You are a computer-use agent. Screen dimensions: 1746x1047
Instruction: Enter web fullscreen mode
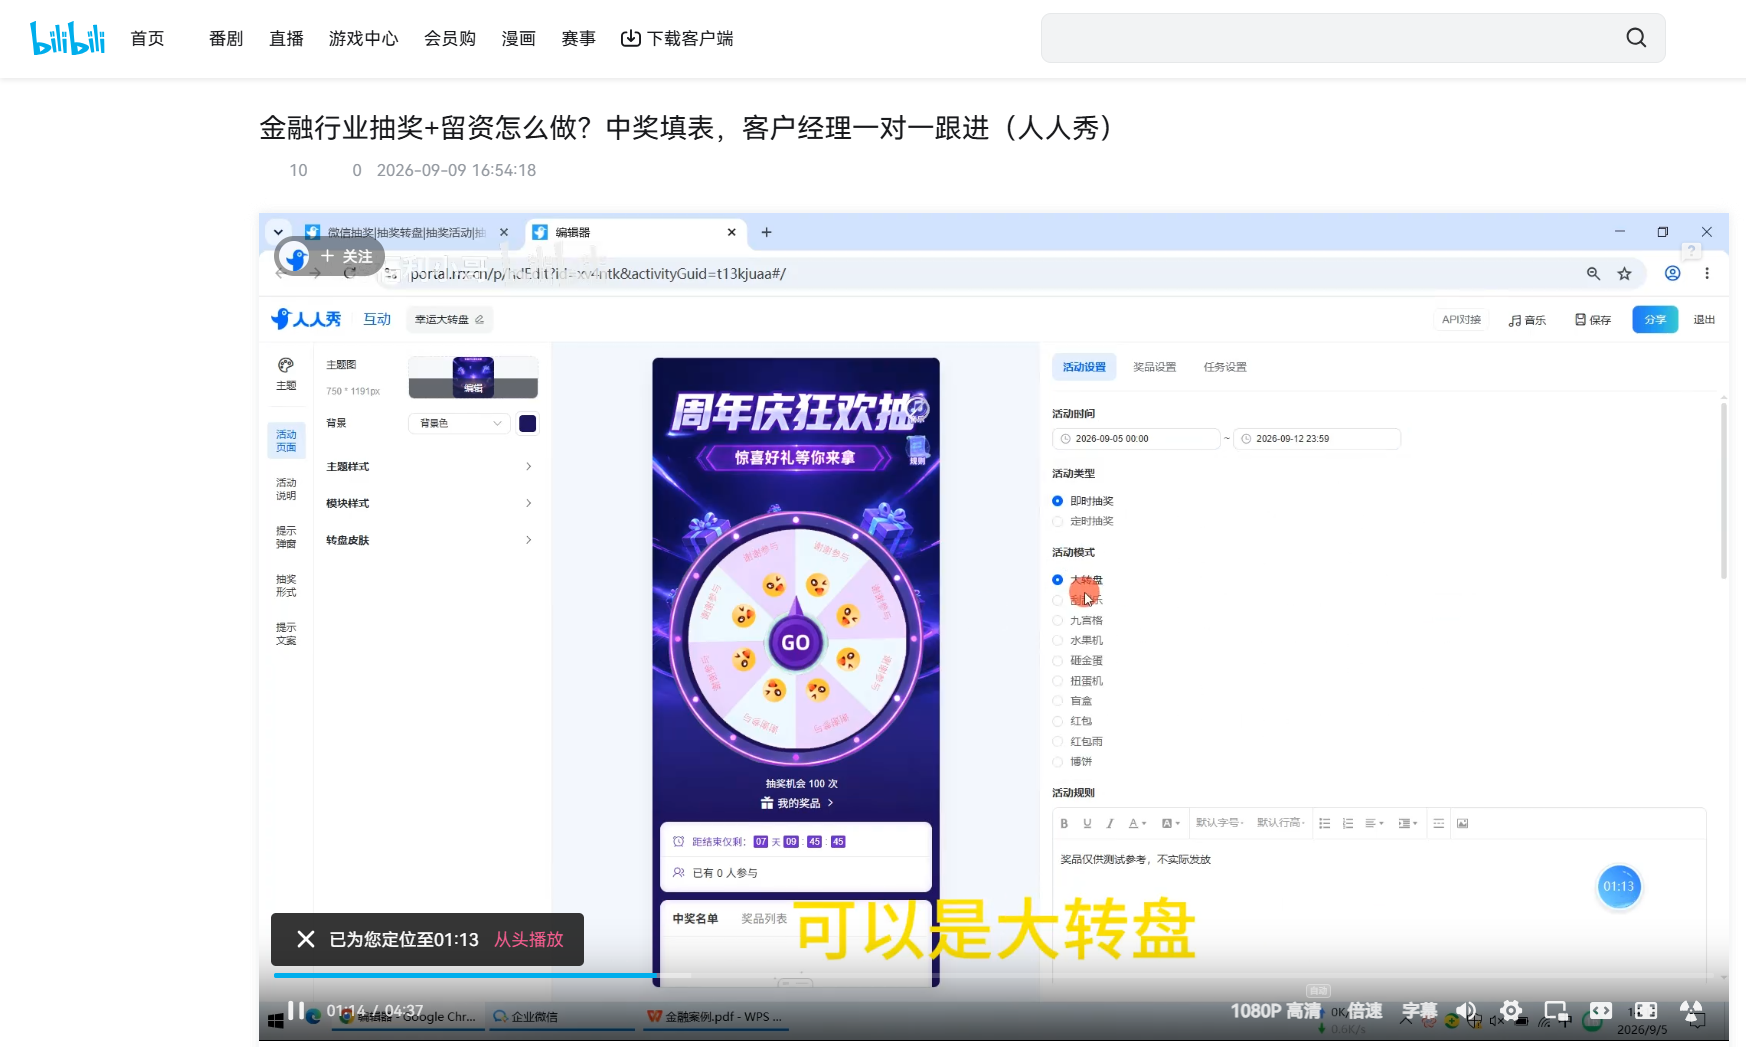[x=1601, y=1011]
